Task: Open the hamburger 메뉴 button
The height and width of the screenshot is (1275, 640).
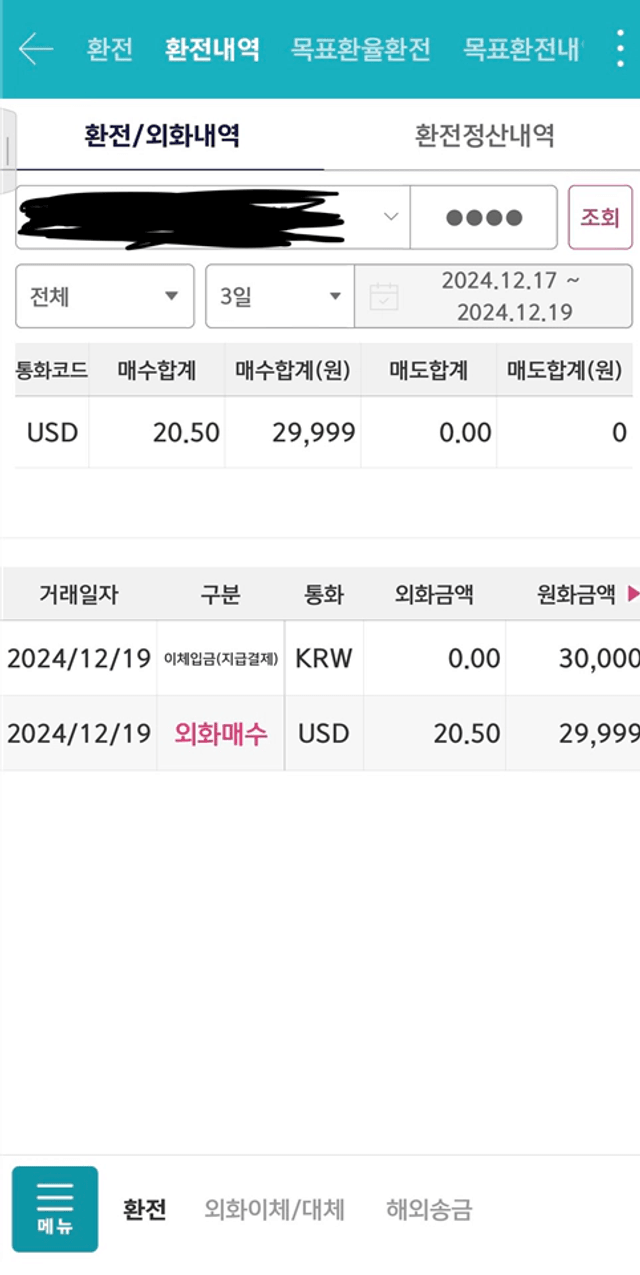Action: [x=55, y=1209]
